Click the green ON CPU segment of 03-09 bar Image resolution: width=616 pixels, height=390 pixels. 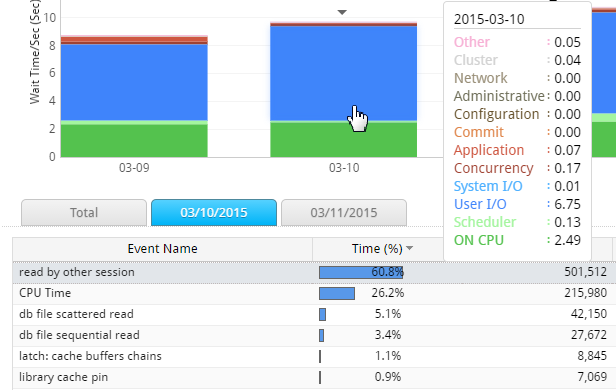coord(134,141)
